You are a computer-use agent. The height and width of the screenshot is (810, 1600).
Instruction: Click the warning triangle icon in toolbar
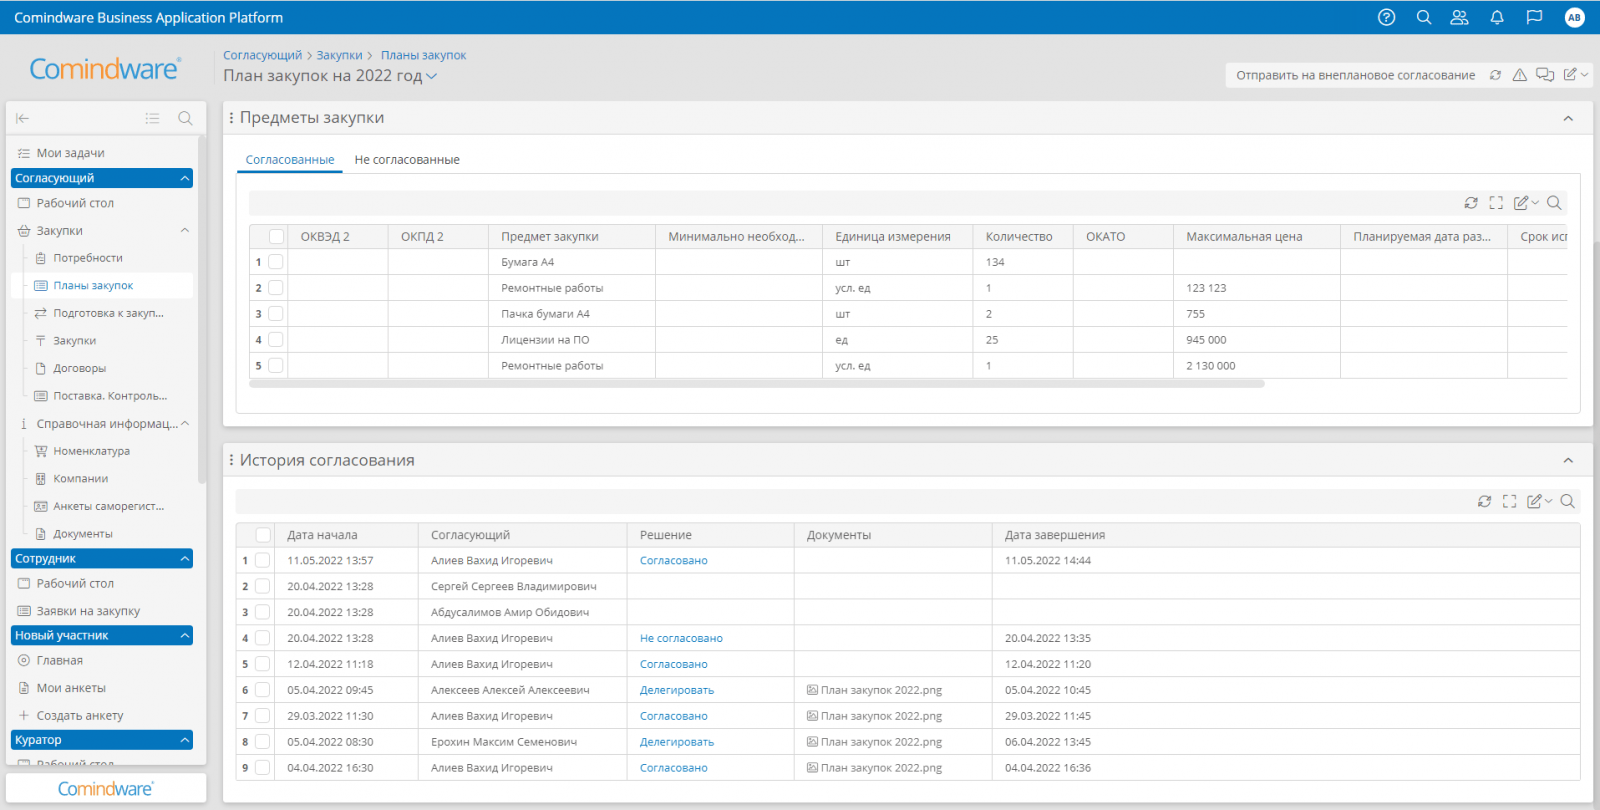(1519, 75)
